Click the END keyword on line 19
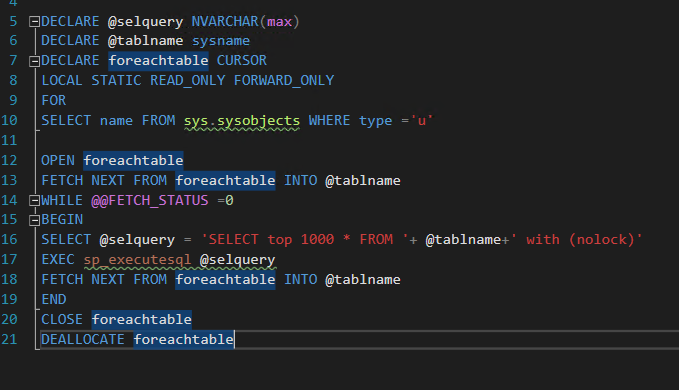Viewport: 679px width, 390px height. [x=54, y=300]
